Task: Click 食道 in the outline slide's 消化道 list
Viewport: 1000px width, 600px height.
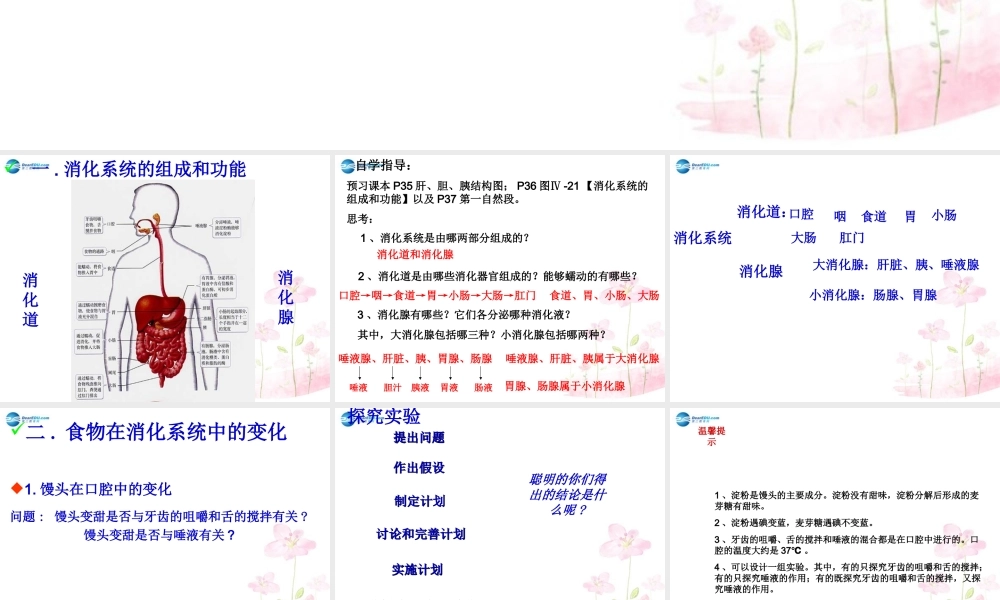Action: [x=874, y=217]
